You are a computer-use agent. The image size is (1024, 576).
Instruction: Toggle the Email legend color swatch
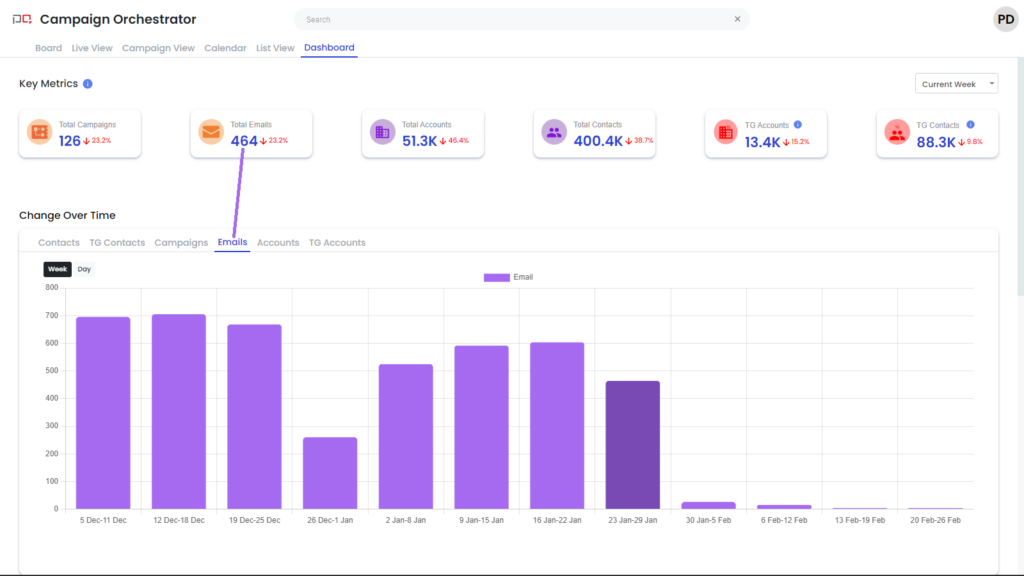coord(496,277)
